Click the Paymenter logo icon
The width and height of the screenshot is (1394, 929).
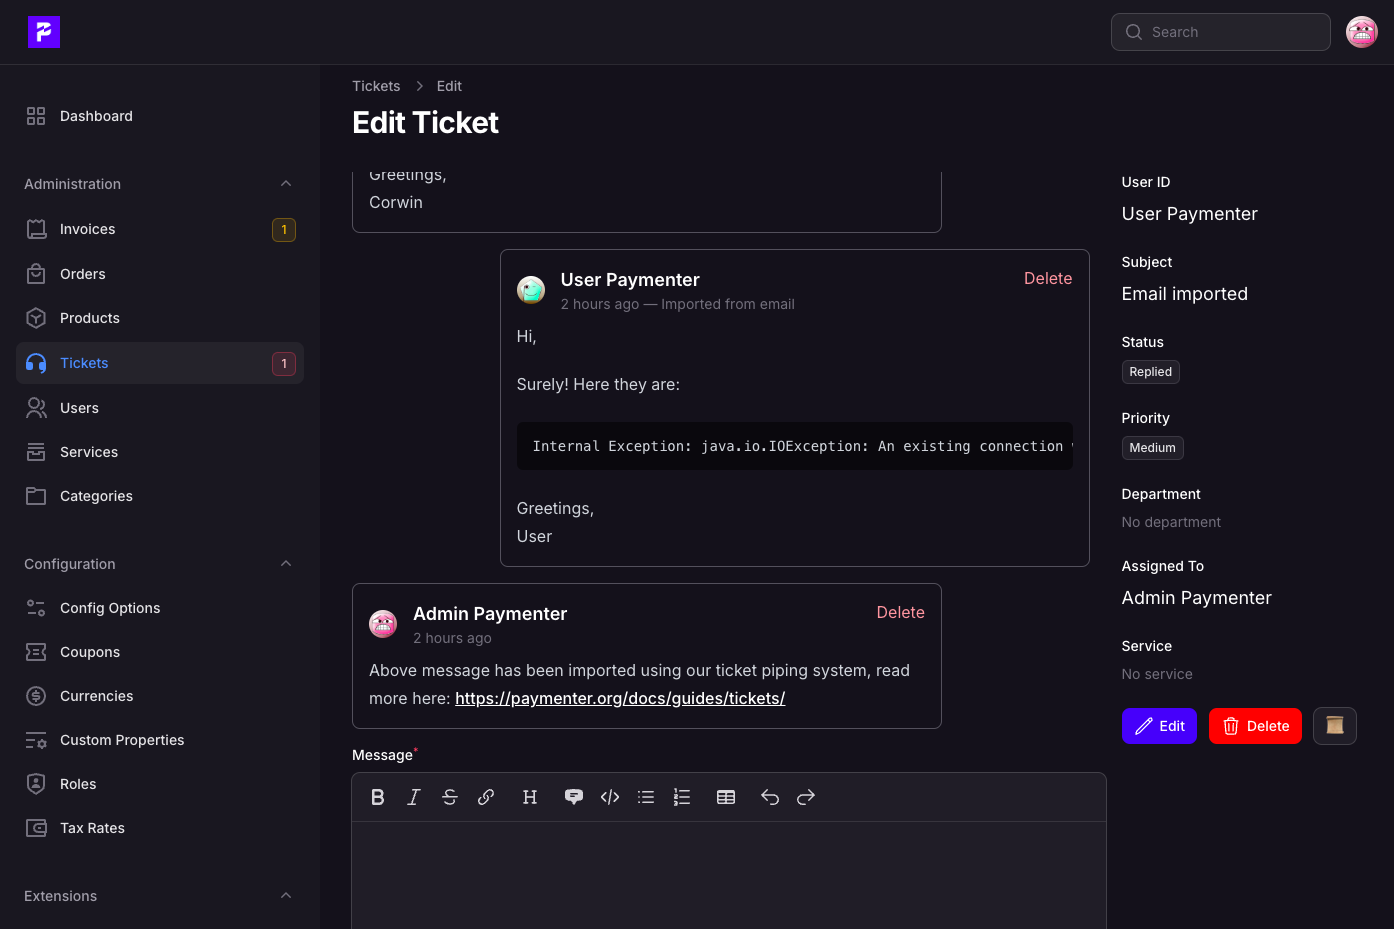coord(44,32)
